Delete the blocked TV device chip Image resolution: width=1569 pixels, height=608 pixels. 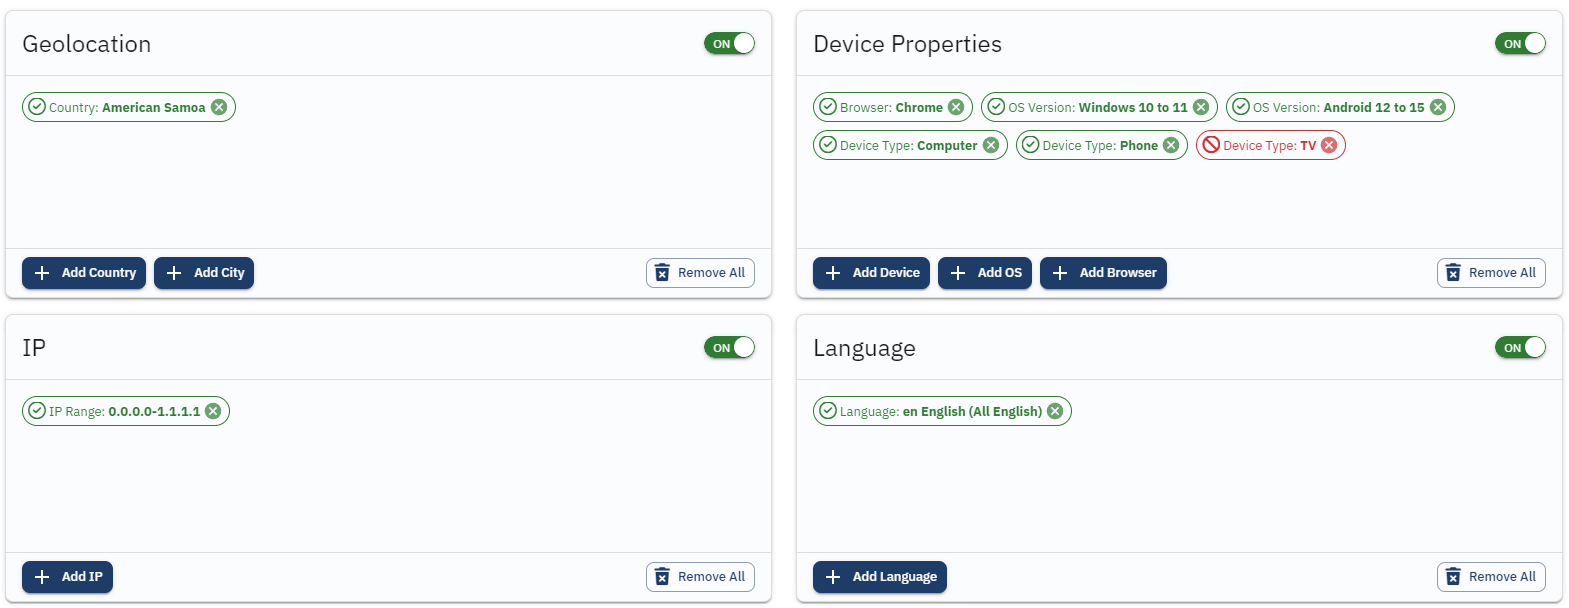tap(1329, 145)
